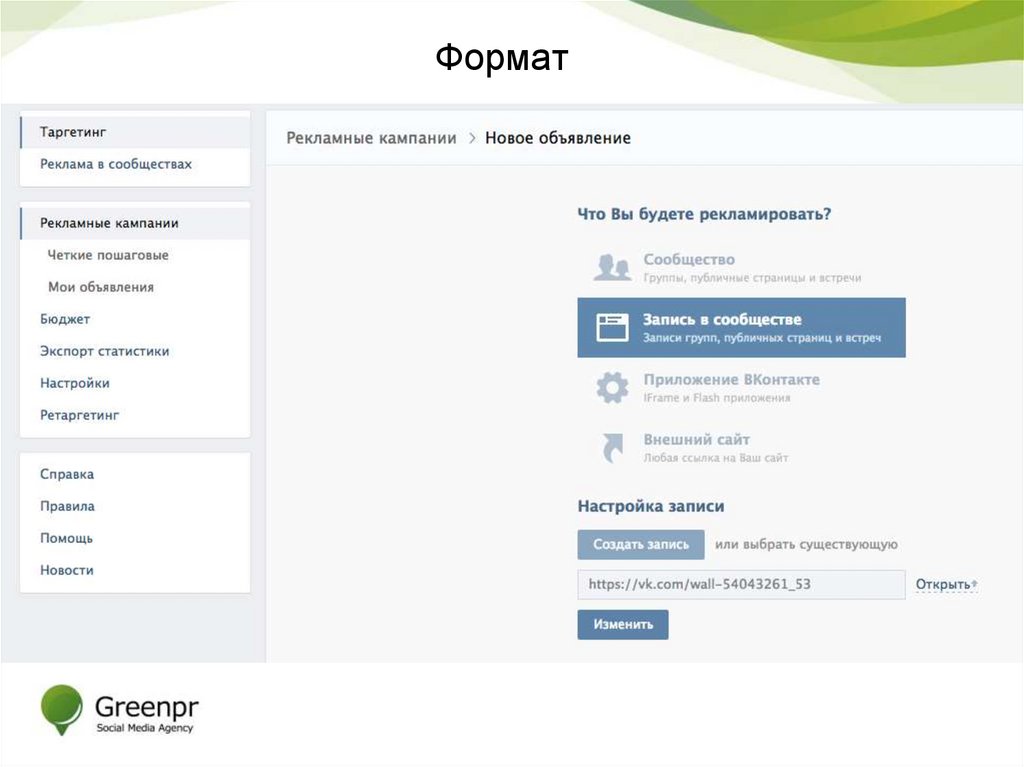Image resolution: width=1024 pixels, height=767 pixels.
Task: Open the Таргетинг section
Action: click(x=65, y=131)
